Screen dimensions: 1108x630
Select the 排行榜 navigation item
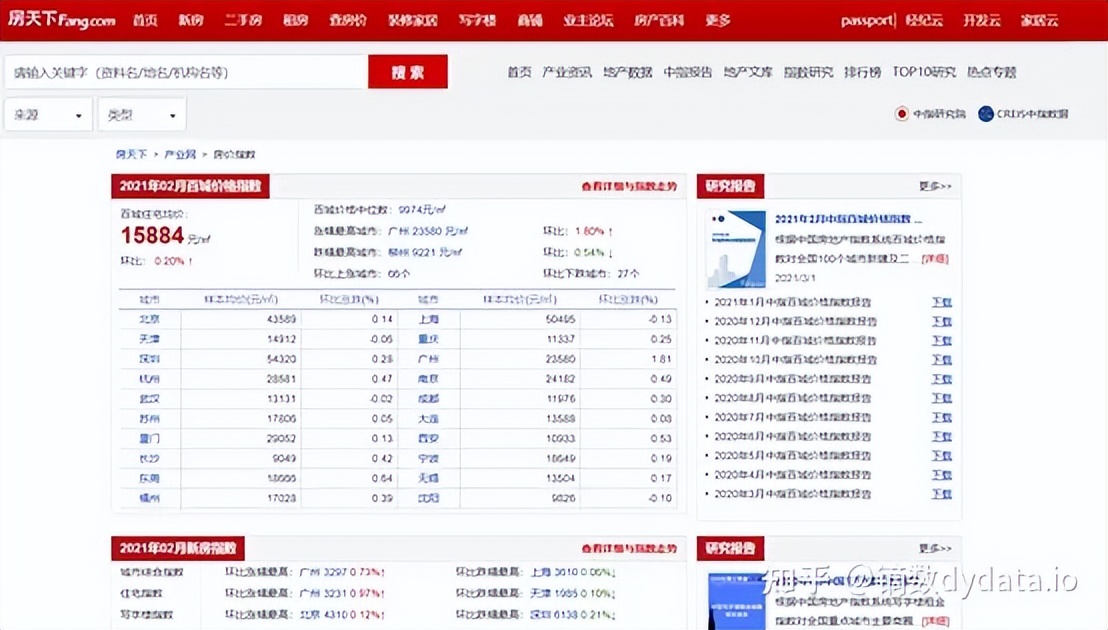click(x=862, y=72)
